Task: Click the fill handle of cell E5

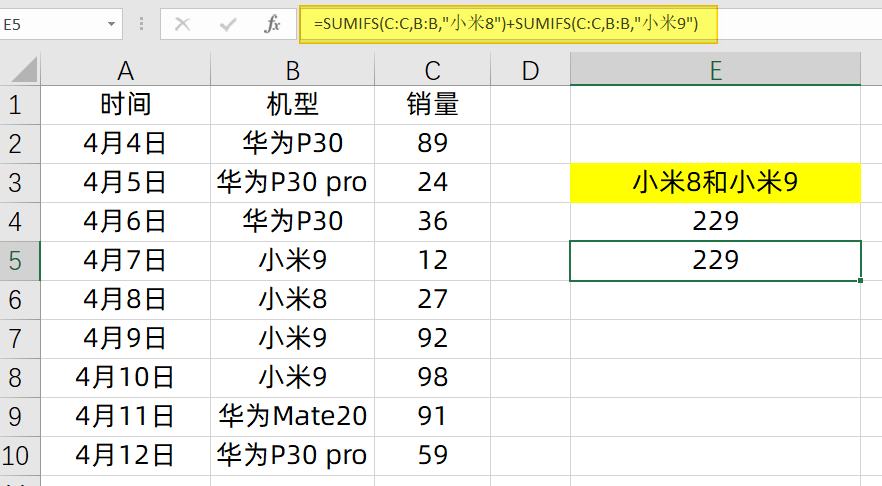Action: pos(861,280)
